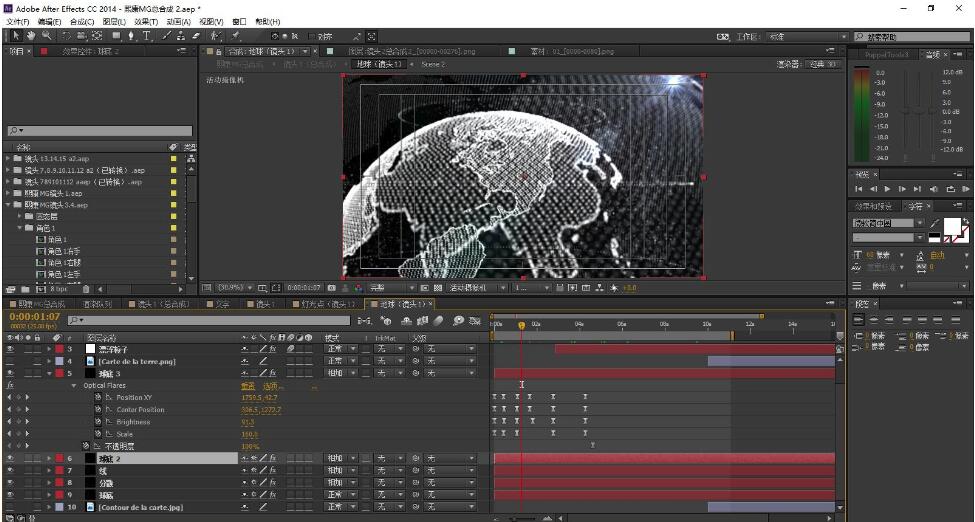
Task: Switch to the 文字 timeline tab
Action: 222,304
